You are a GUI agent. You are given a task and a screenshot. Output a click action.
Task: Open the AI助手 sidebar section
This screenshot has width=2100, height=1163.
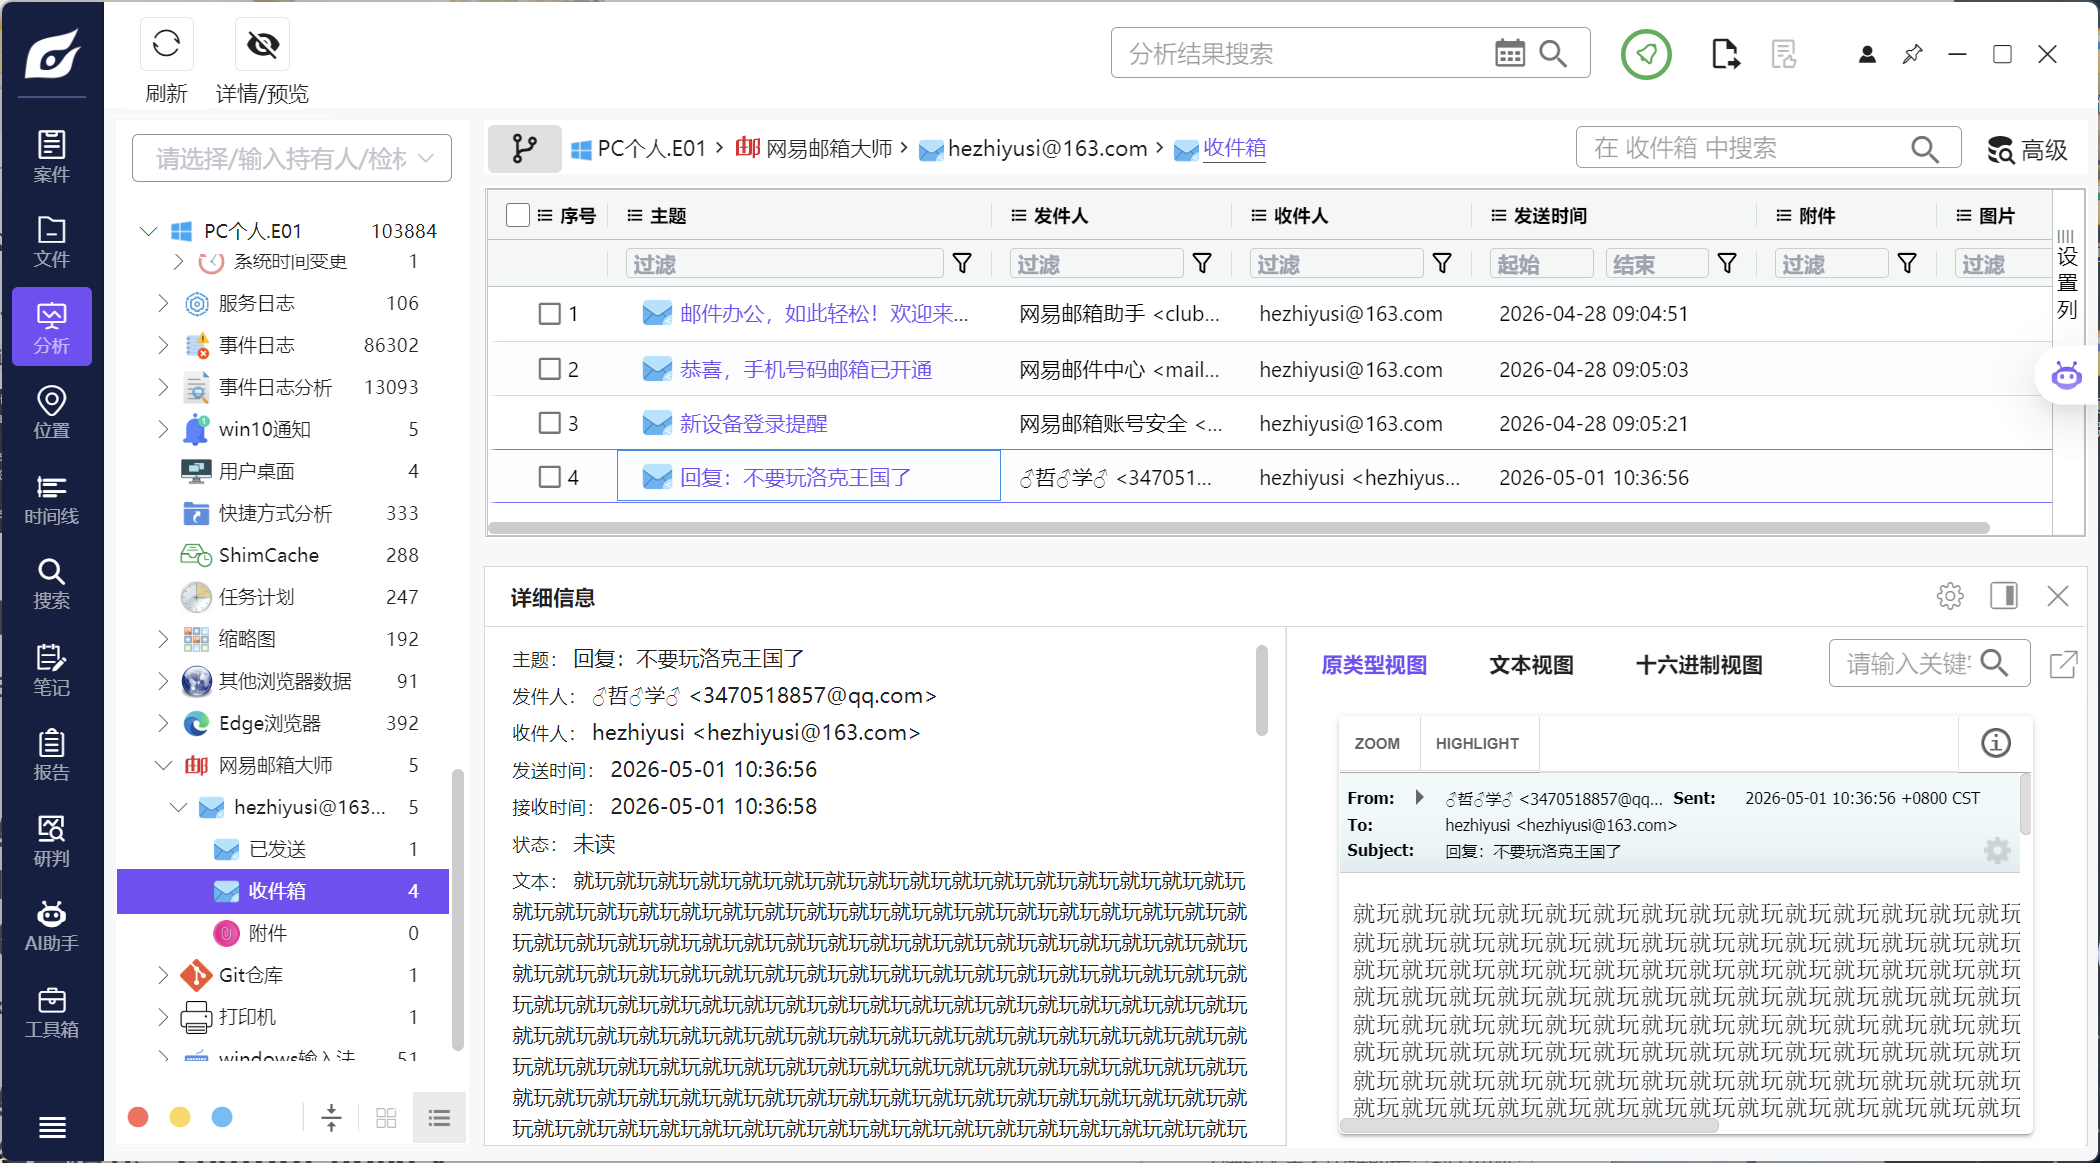pos(52,926)
